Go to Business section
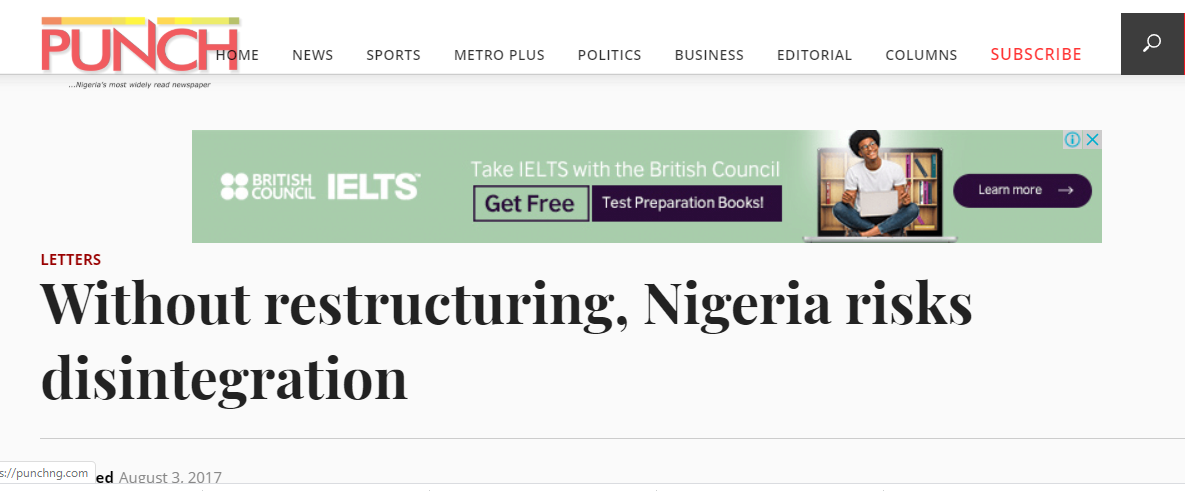Viewport: 1185px width, 491px height. pyautogui.click(x=709, y=55)
